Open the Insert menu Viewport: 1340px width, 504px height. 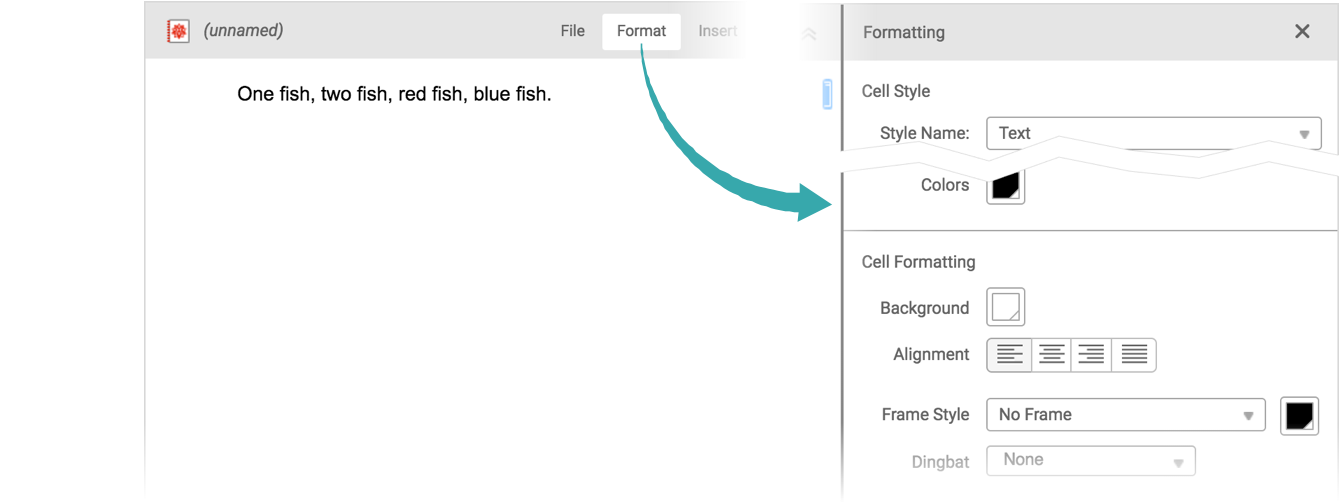tap(717, 31)
